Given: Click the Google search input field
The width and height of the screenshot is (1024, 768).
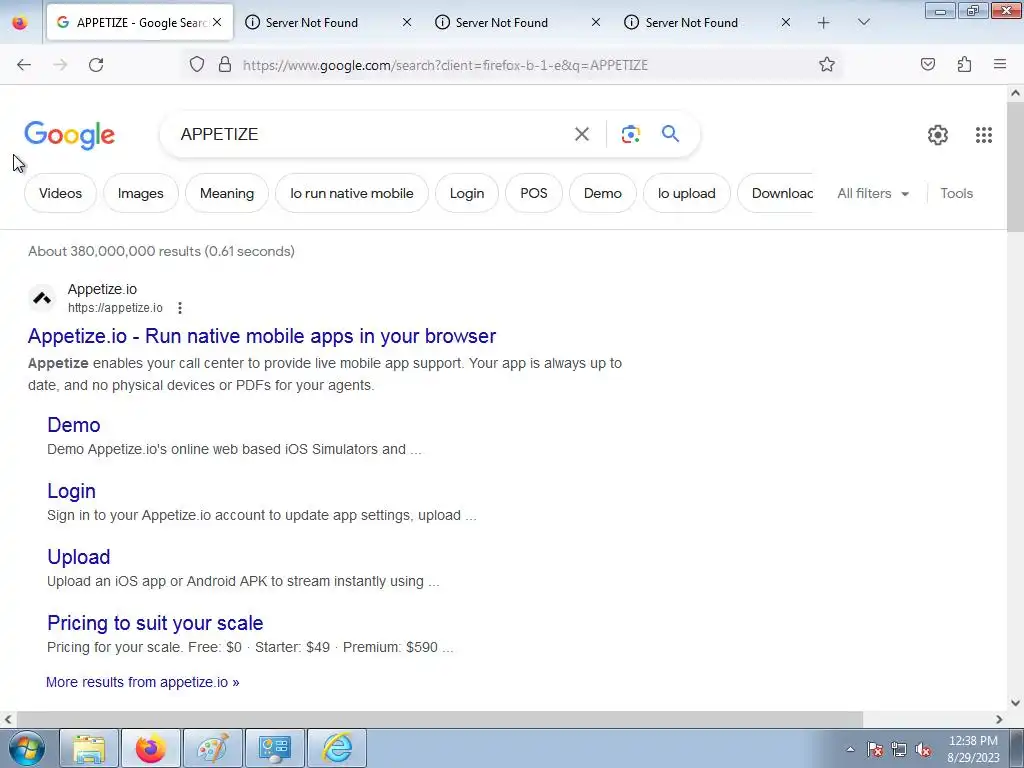Looking at the screenshot, I should tap(372, 134).
